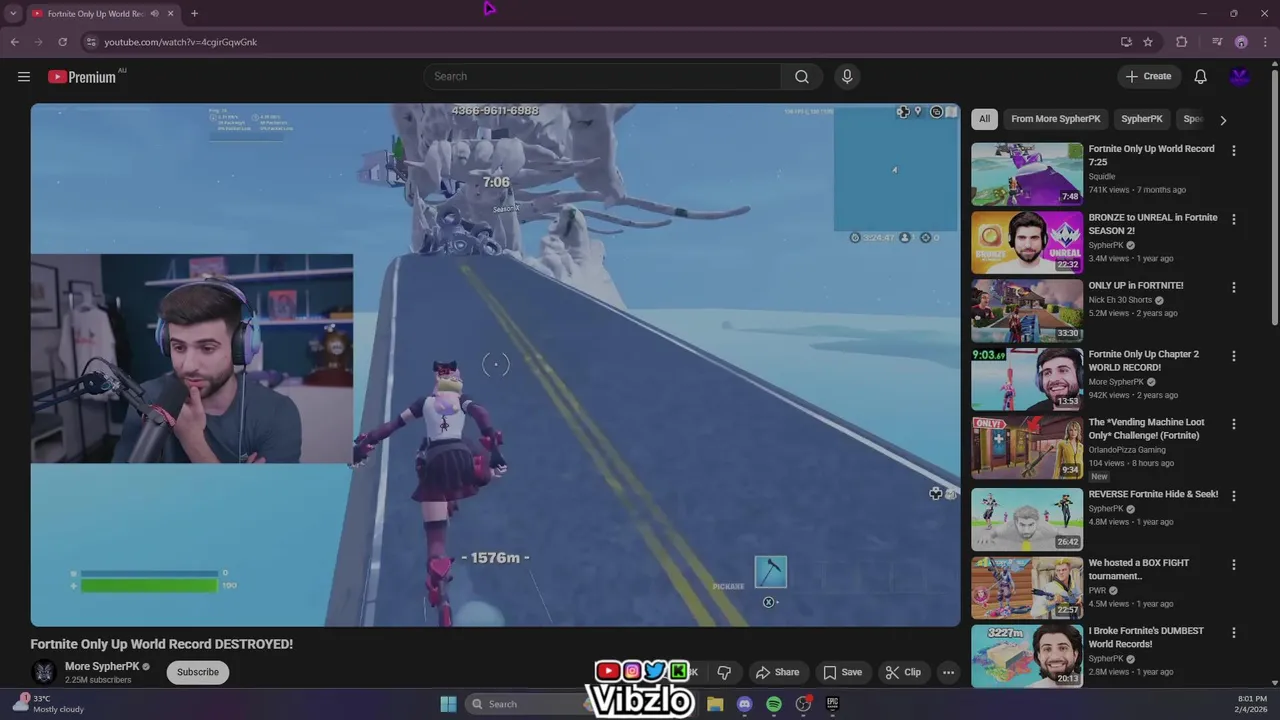
Task: Close the Fortnite Only Up tab
Action: (170, 13)
